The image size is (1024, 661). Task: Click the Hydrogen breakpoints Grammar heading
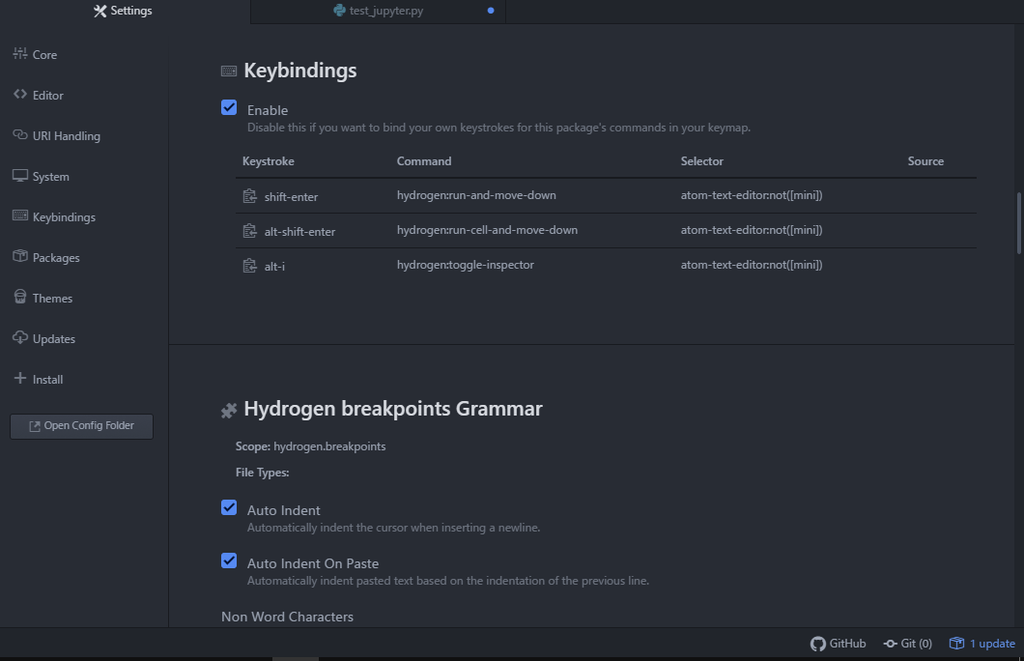393,409
